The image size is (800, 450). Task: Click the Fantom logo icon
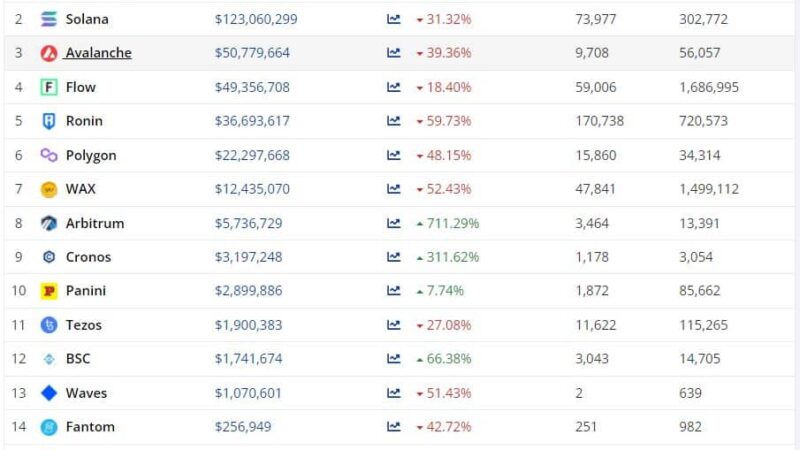pos(49,427)
